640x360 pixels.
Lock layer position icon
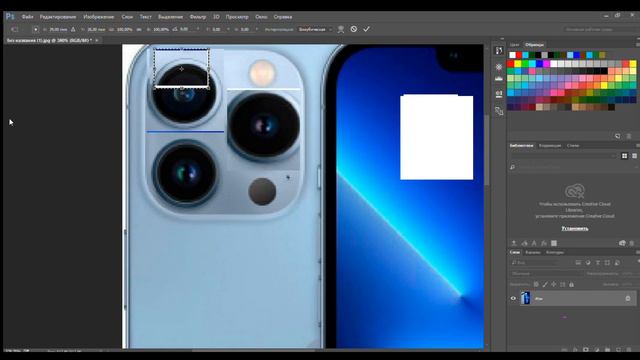pyautogui.click(x=554, y=284)
